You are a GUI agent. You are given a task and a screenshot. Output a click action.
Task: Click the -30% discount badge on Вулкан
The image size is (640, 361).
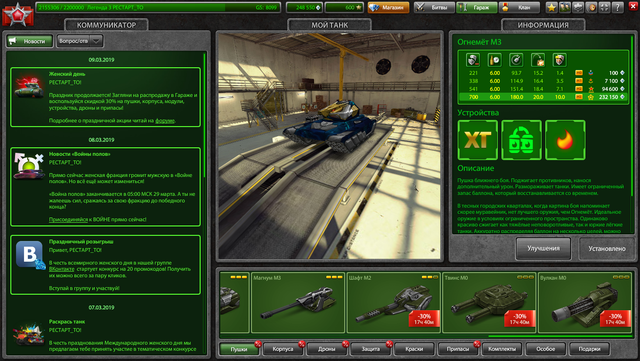(615, 319)
